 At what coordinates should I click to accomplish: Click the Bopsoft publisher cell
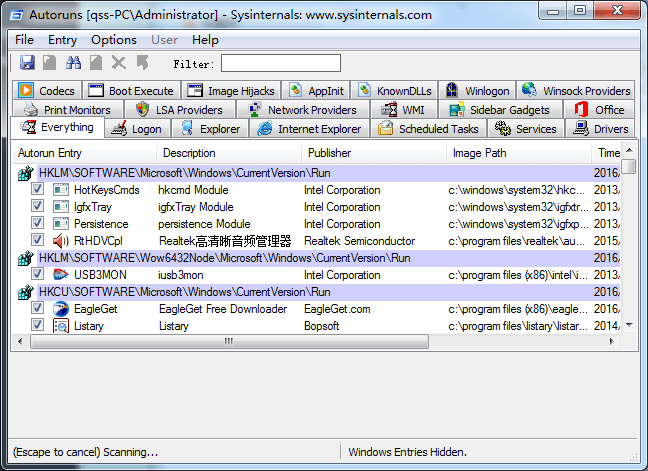click(322, 326)
